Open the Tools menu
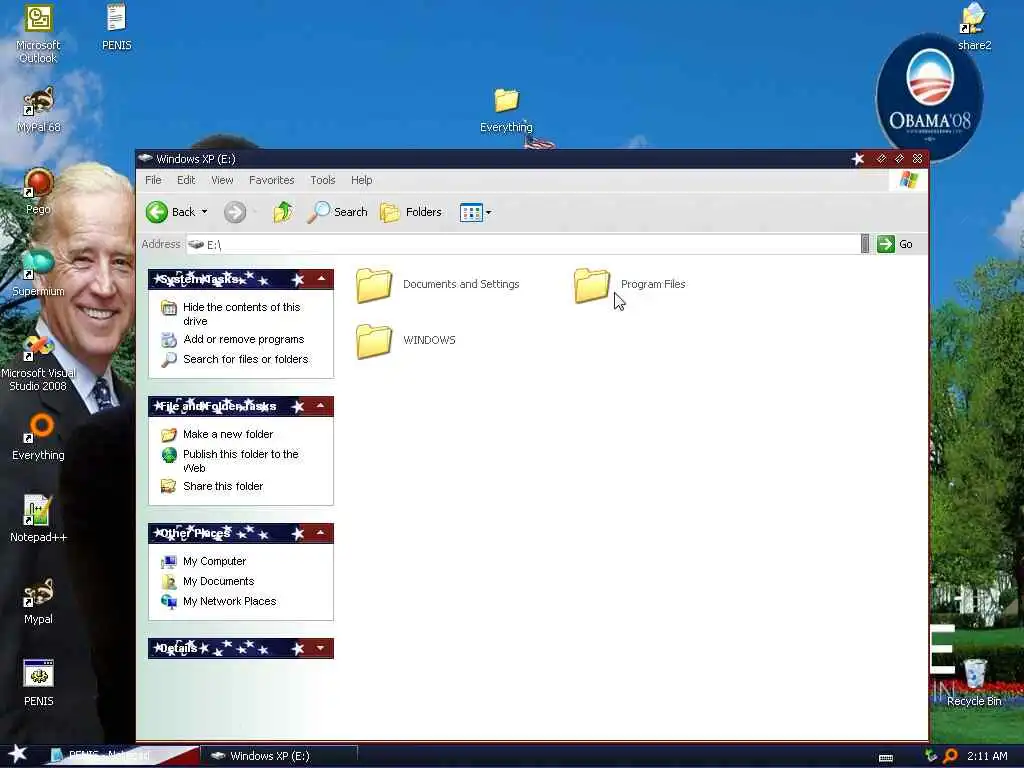 pos(323,180)
